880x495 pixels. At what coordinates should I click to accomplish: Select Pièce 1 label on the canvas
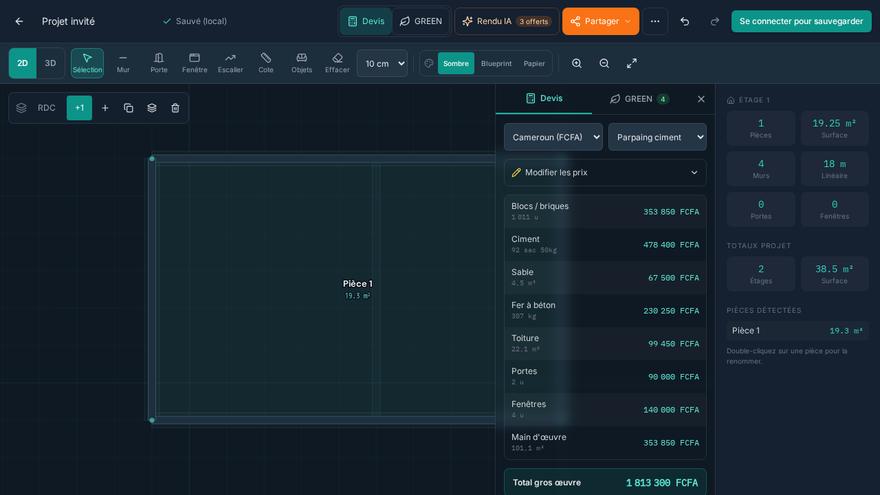(358, 284)
